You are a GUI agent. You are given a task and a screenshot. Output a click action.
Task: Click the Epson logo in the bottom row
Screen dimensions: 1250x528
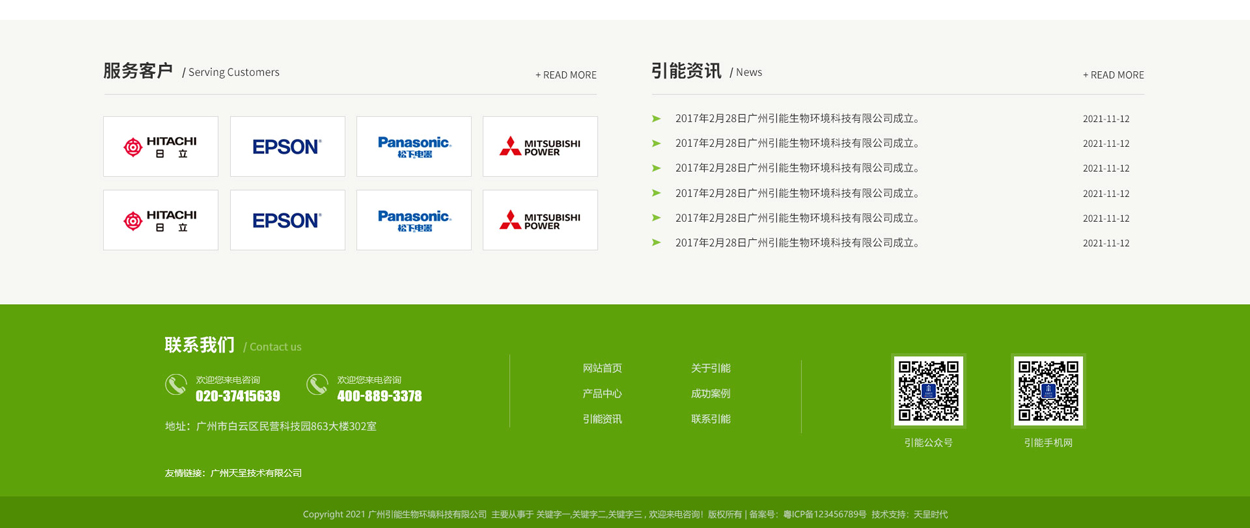[287, 220]
